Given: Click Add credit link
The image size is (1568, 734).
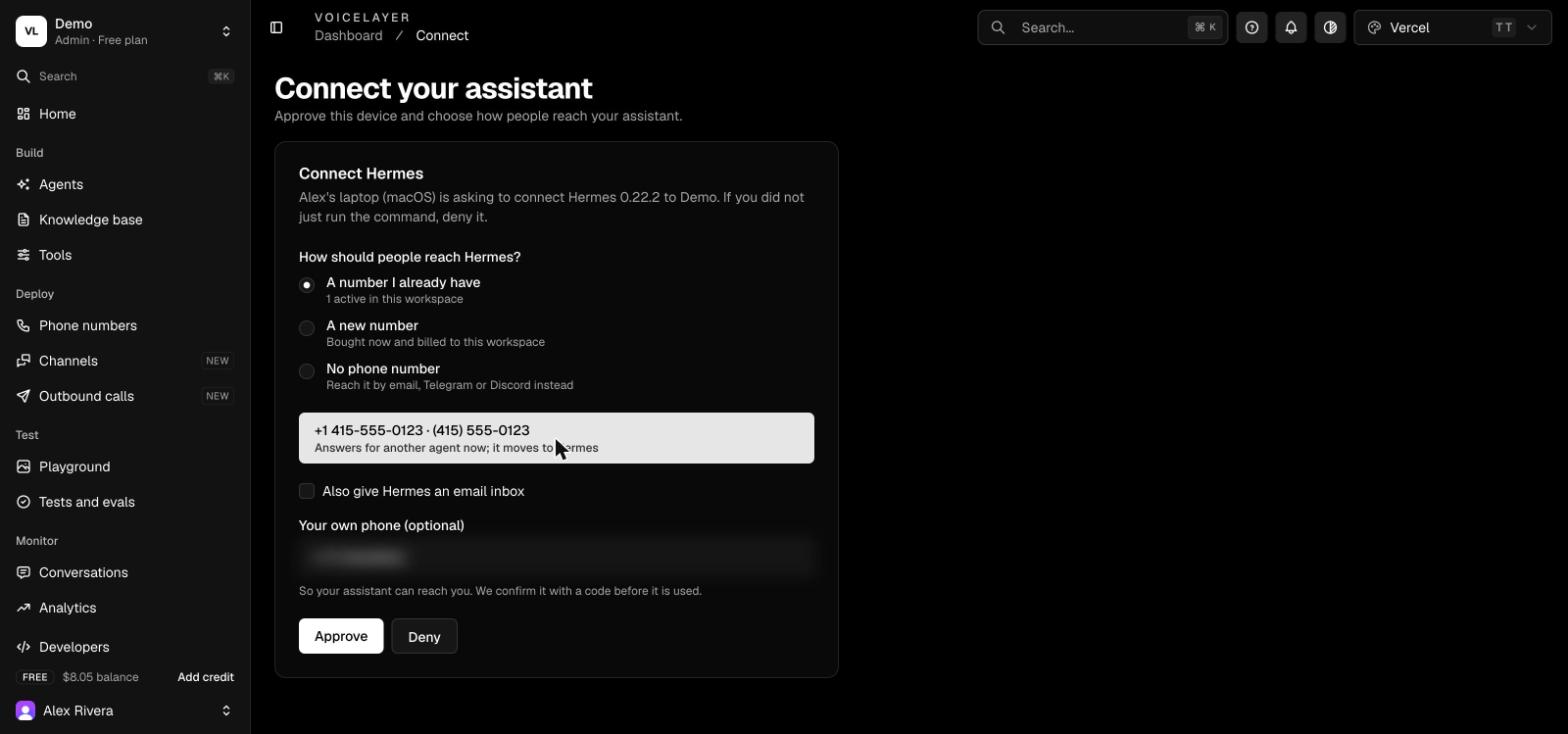Looking at the screenshot, I should (x=206, y=677).
